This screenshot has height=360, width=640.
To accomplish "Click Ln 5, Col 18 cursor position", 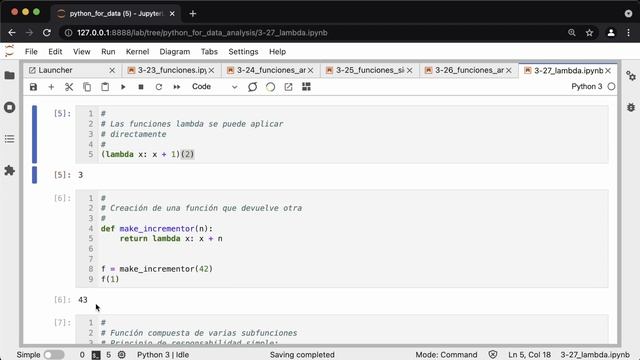I will point(529,355).
